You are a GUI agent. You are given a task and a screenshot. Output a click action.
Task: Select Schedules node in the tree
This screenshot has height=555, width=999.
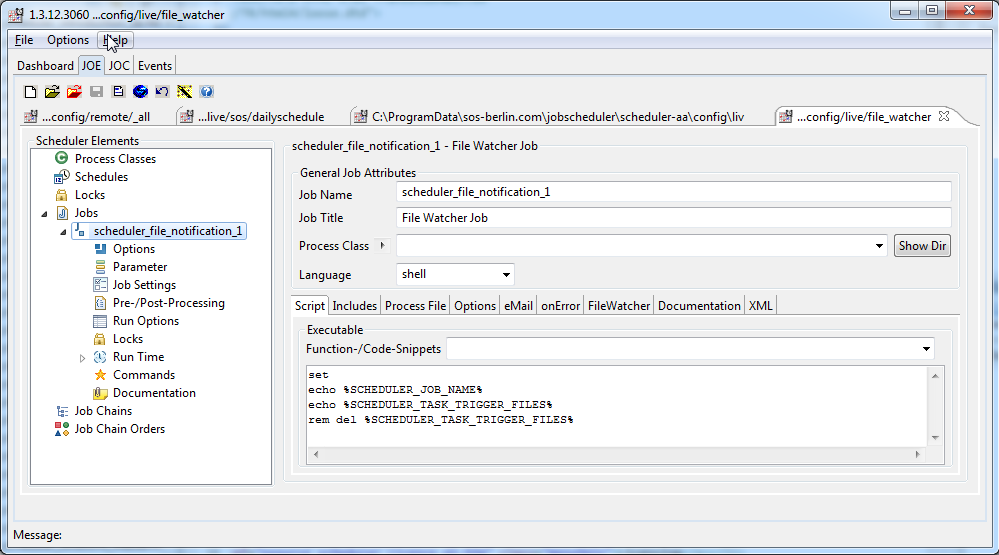101,177
